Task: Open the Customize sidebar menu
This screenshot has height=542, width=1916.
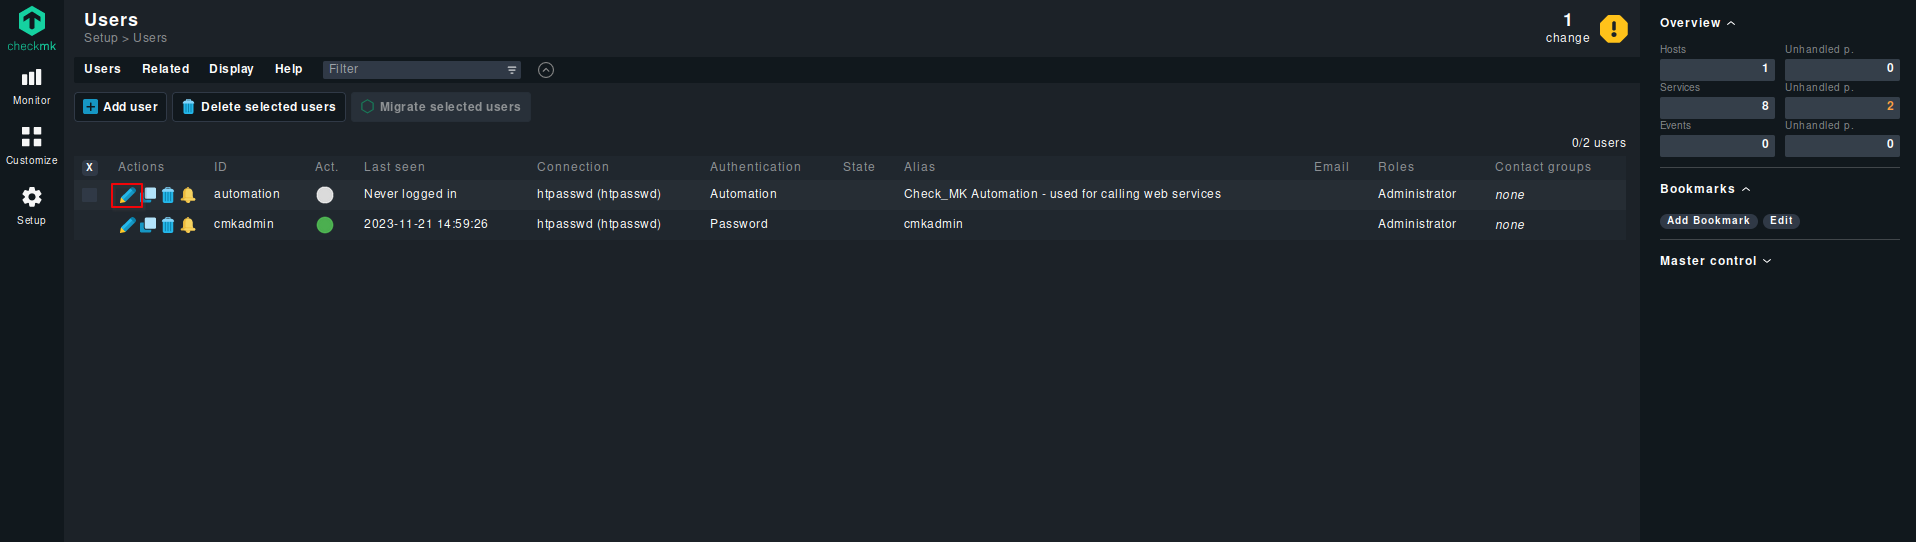Action: [x=32, y=146]
